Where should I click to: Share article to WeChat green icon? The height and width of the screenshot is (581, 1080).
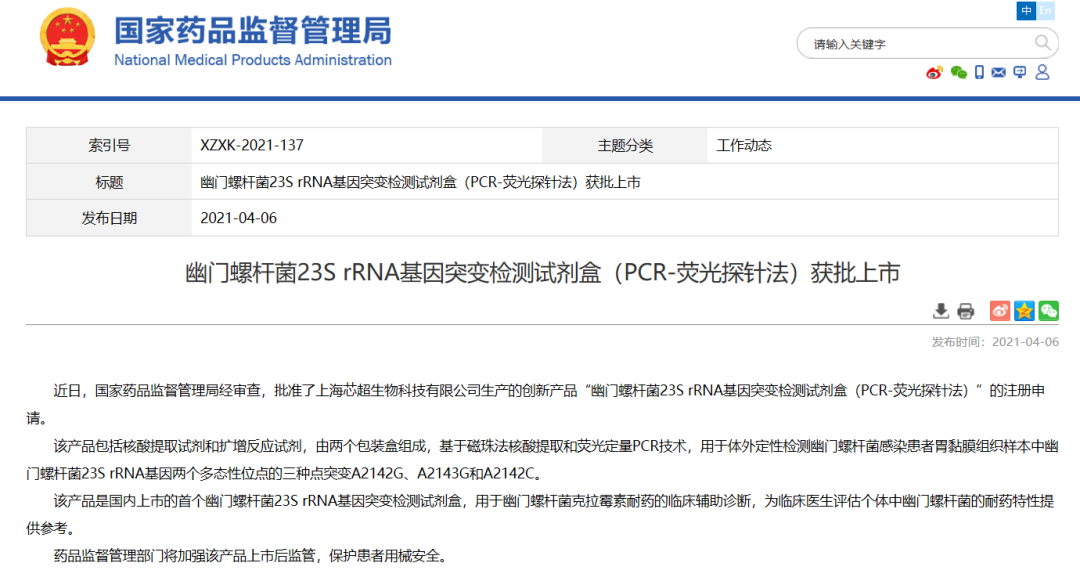[1048, 311]
